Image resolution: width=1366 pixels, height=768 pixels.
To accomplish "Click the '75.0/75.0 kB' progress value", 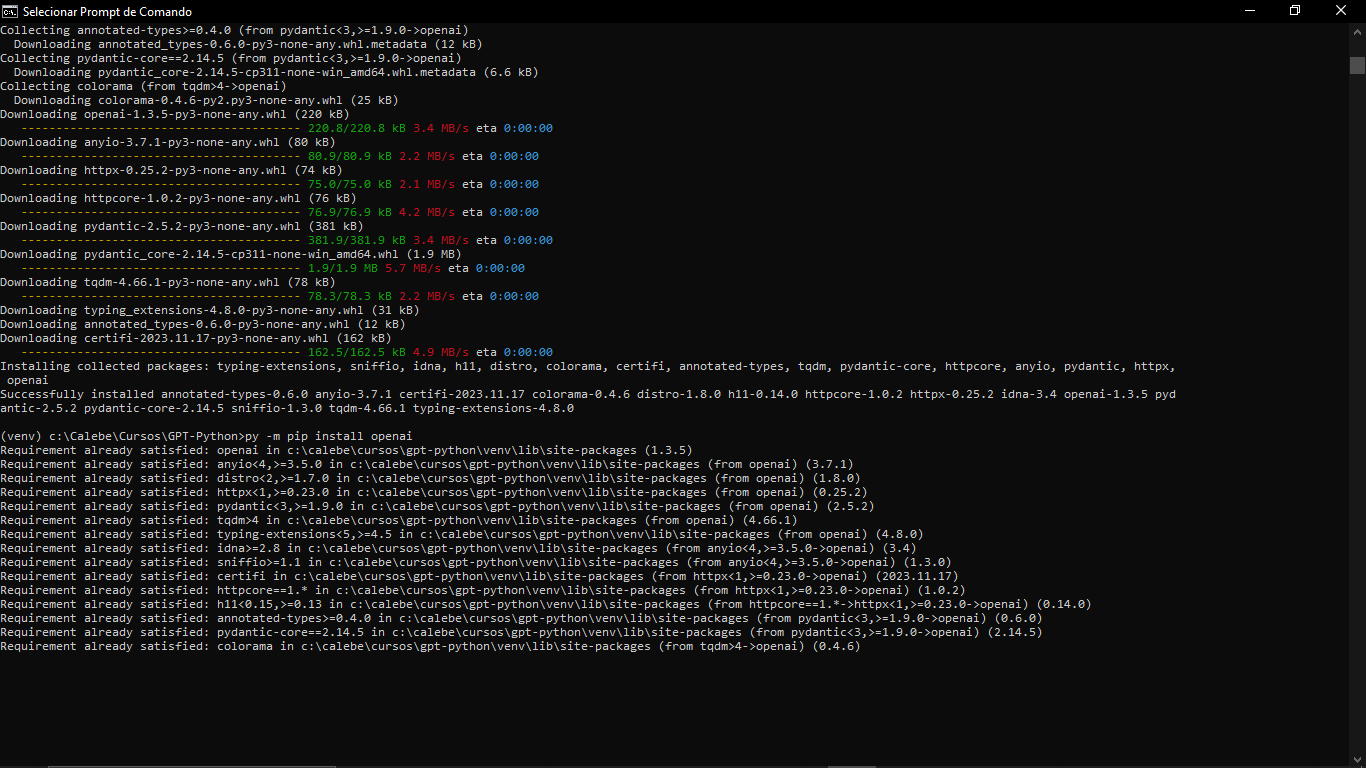I will (350, 184).
